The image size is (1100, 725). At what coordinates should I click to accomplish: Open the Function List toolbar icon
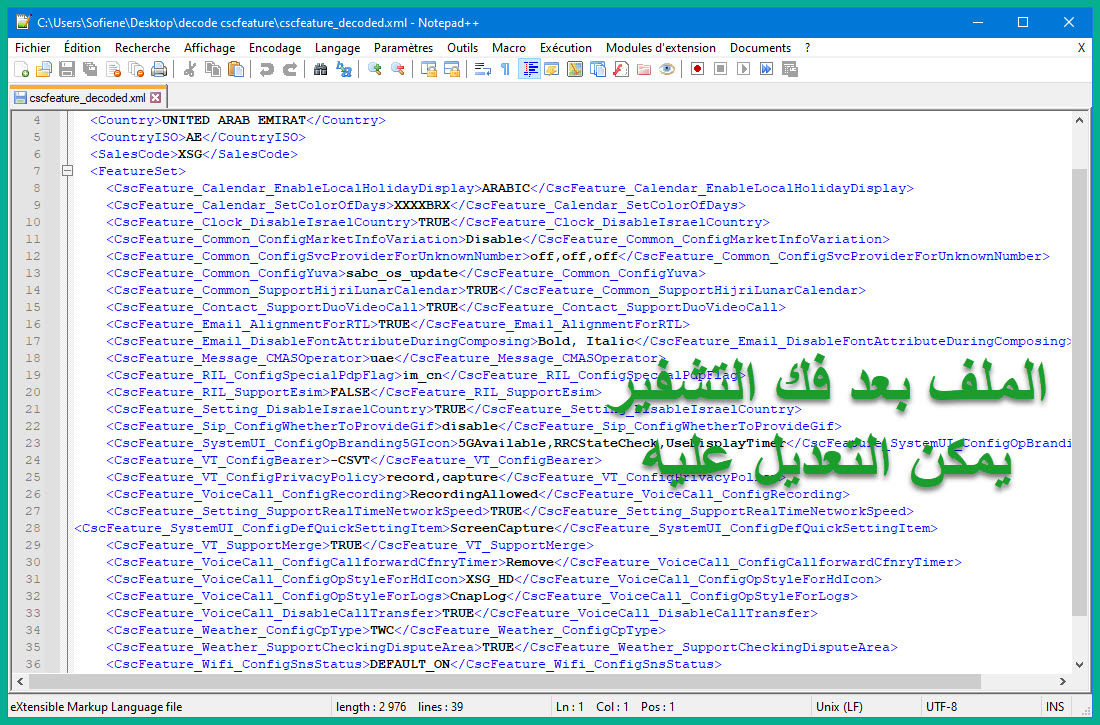click(x=621, y=69)
